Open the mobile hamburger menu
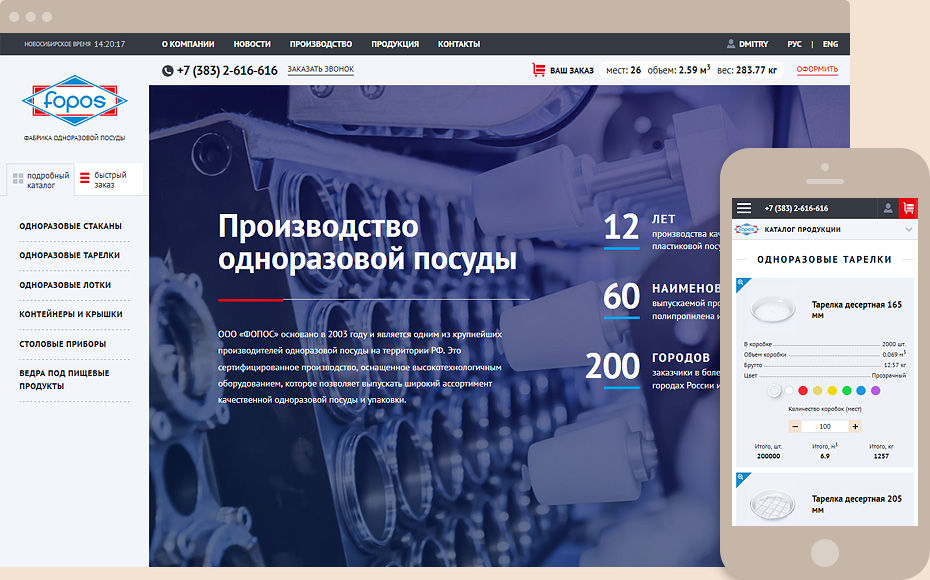The height and width of the screenshot is (580, 930). 744,208
